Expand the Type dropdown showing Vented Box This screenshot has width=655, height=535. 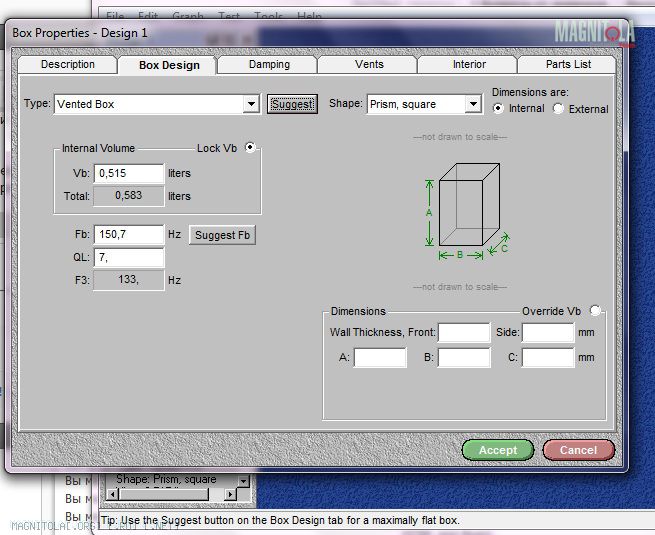(x=251, y=104)
